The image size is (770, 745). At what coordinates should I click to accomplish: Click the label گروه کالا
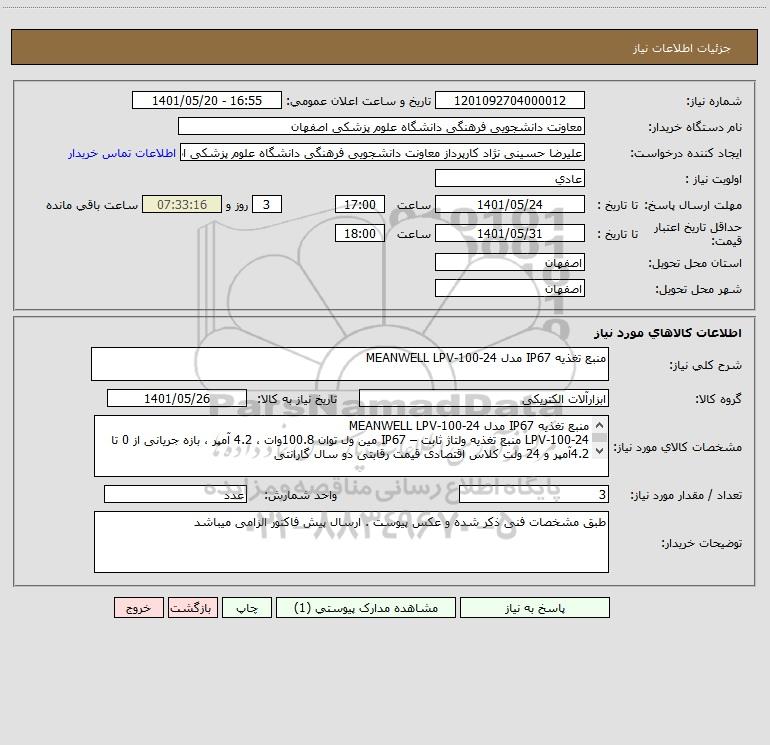click(718, 399)
